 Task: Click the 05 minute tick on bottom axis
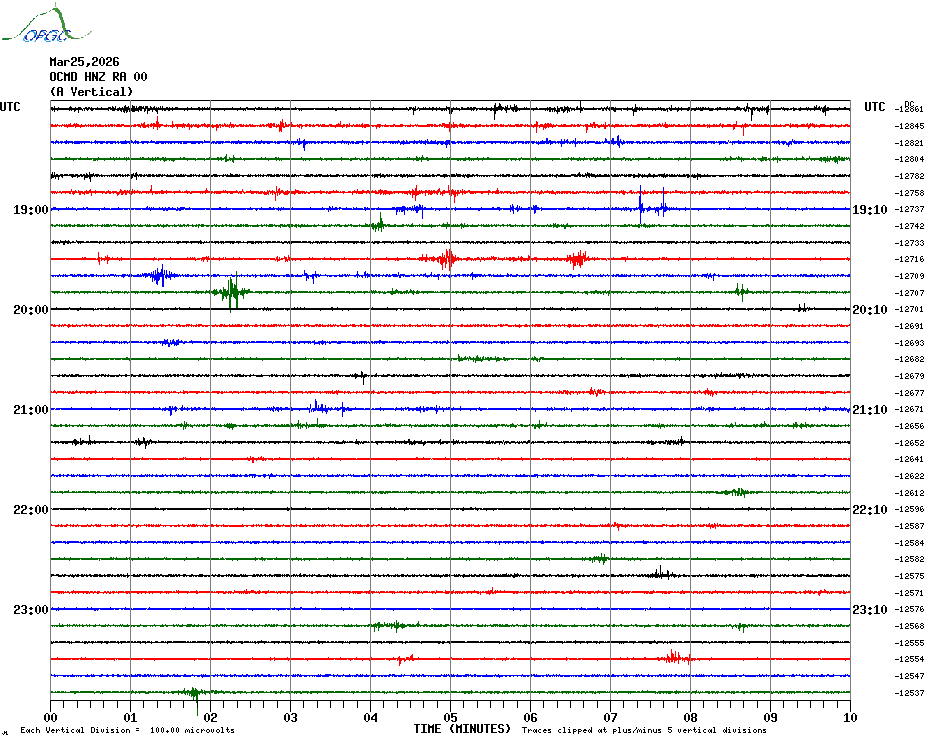450,717
